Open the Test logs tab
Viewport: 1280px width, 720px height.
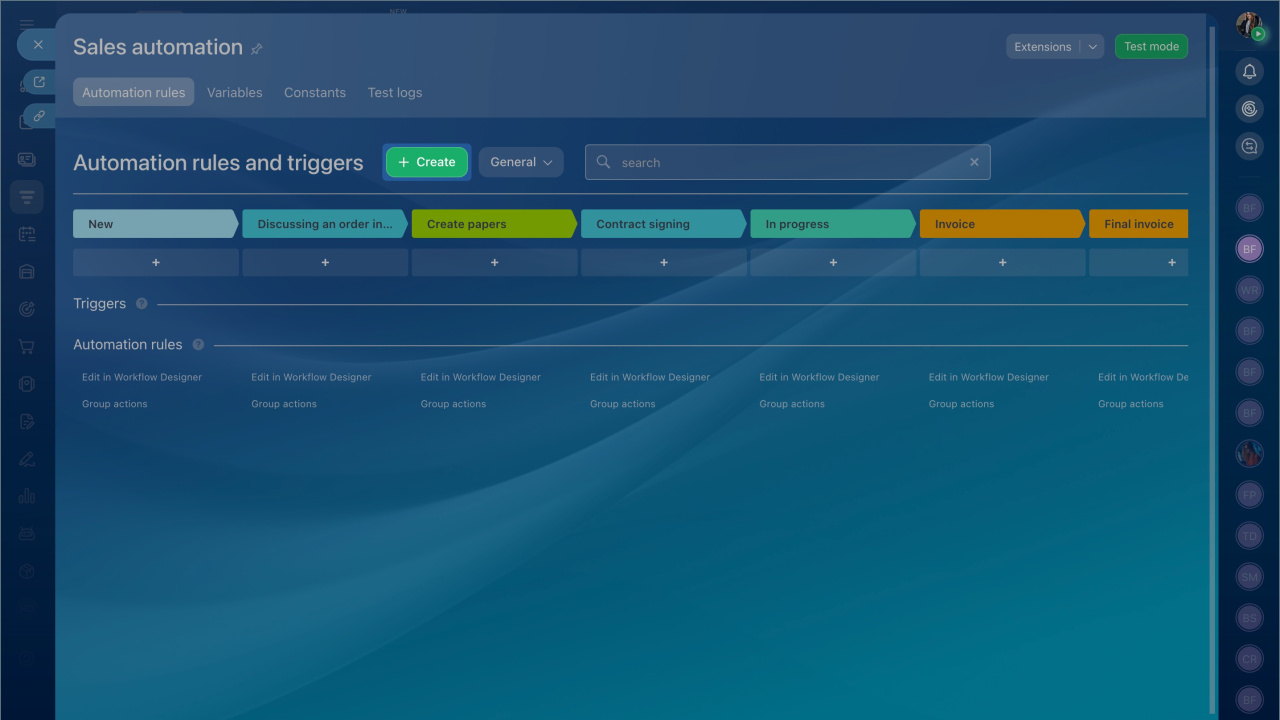[x=395, y=93]
